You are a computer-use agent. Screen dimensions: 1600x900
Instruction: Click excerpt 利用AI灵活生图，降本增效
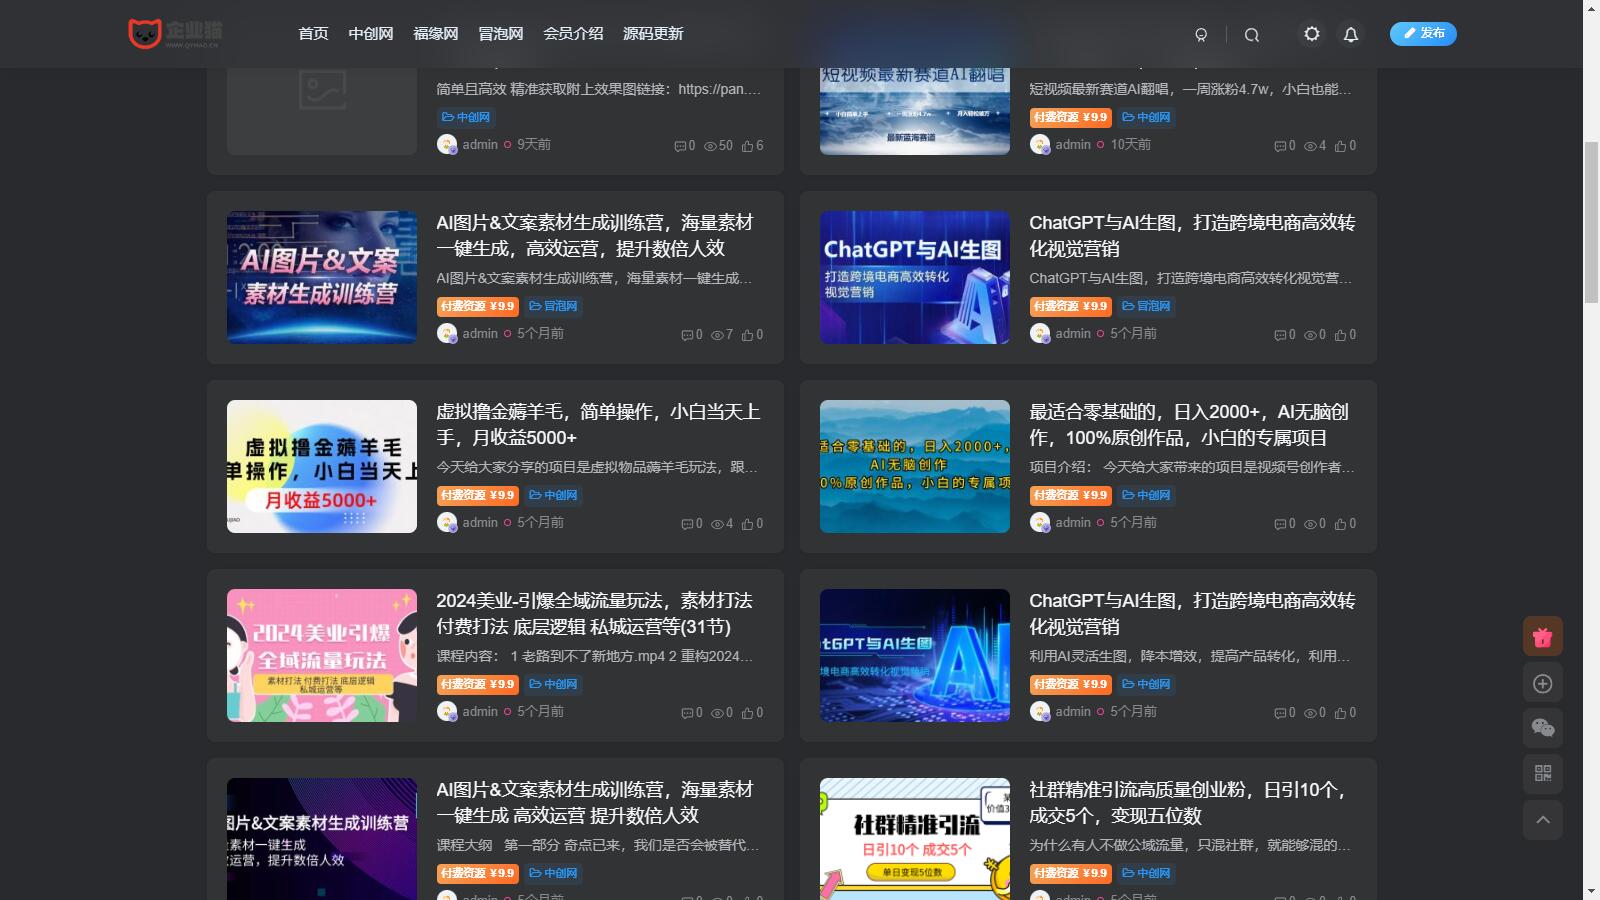(x=1190, y=656)
